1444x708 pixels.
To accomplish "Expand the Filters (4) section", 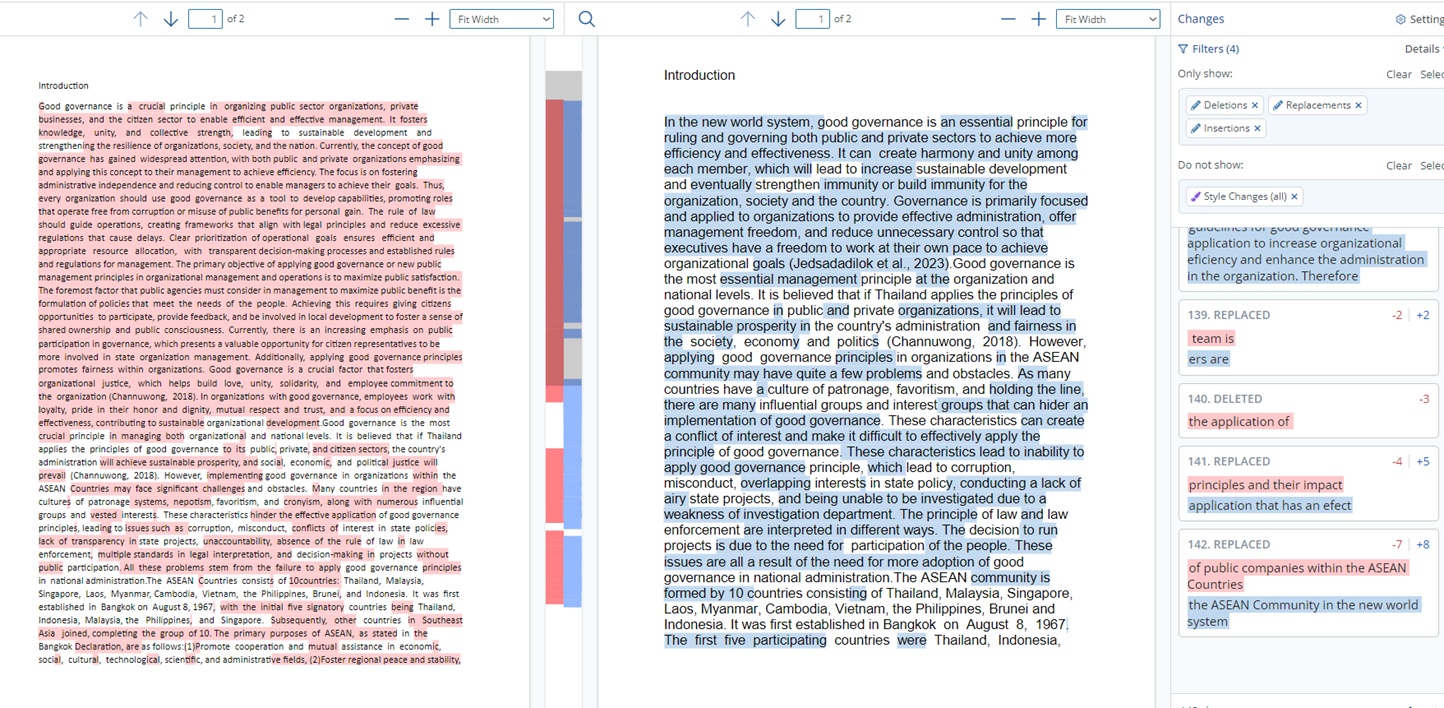I will click(x=1208, y=49).
